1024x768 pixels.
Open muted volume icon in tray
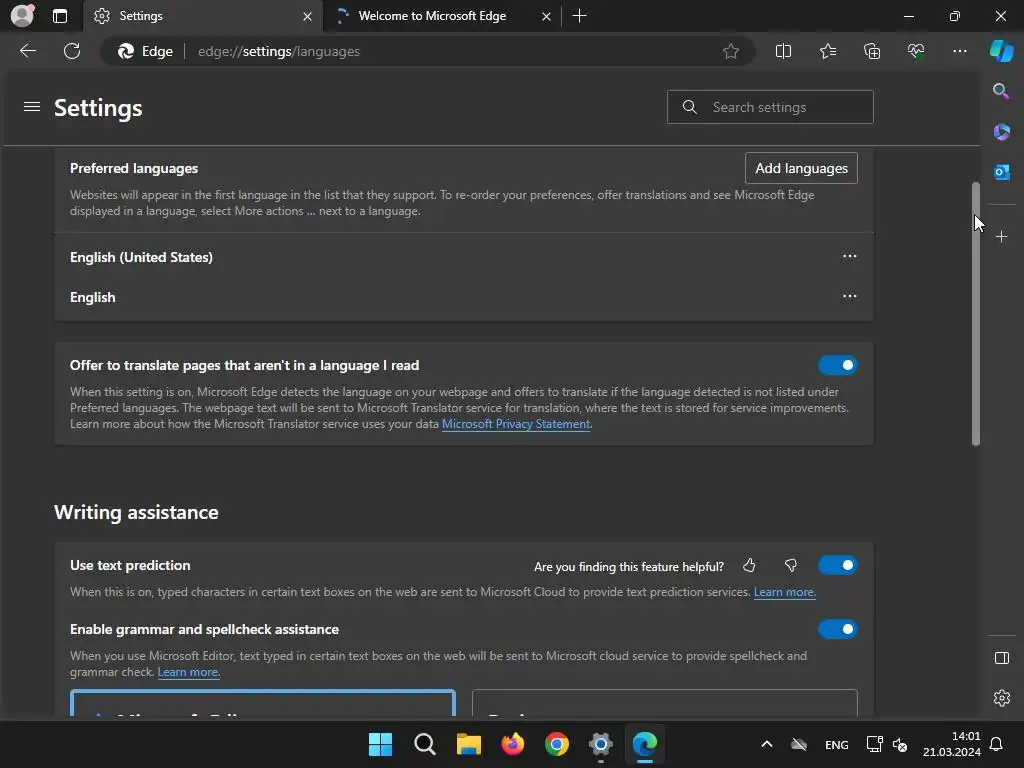[900, 744]
